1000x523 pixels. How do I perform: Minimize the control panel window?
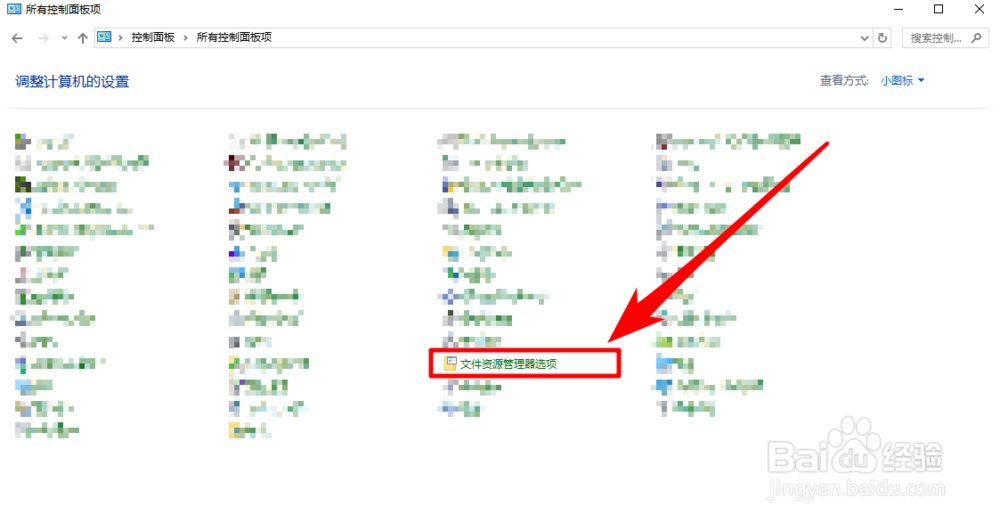899,9
